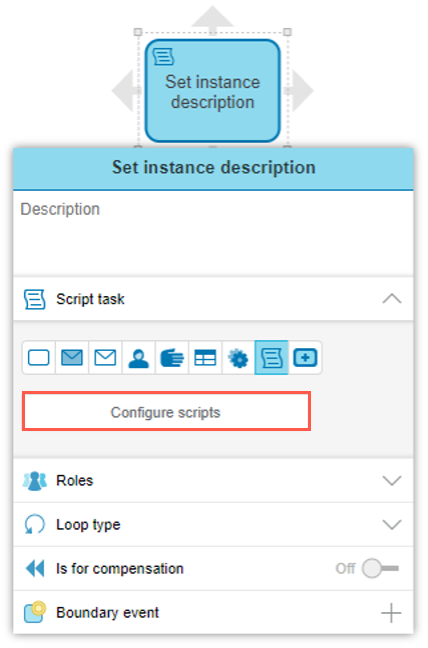The height and width of the screenshot is (648, 428).
Task: Choose the receive task outlined envelope icon
Action: (105, 358)
